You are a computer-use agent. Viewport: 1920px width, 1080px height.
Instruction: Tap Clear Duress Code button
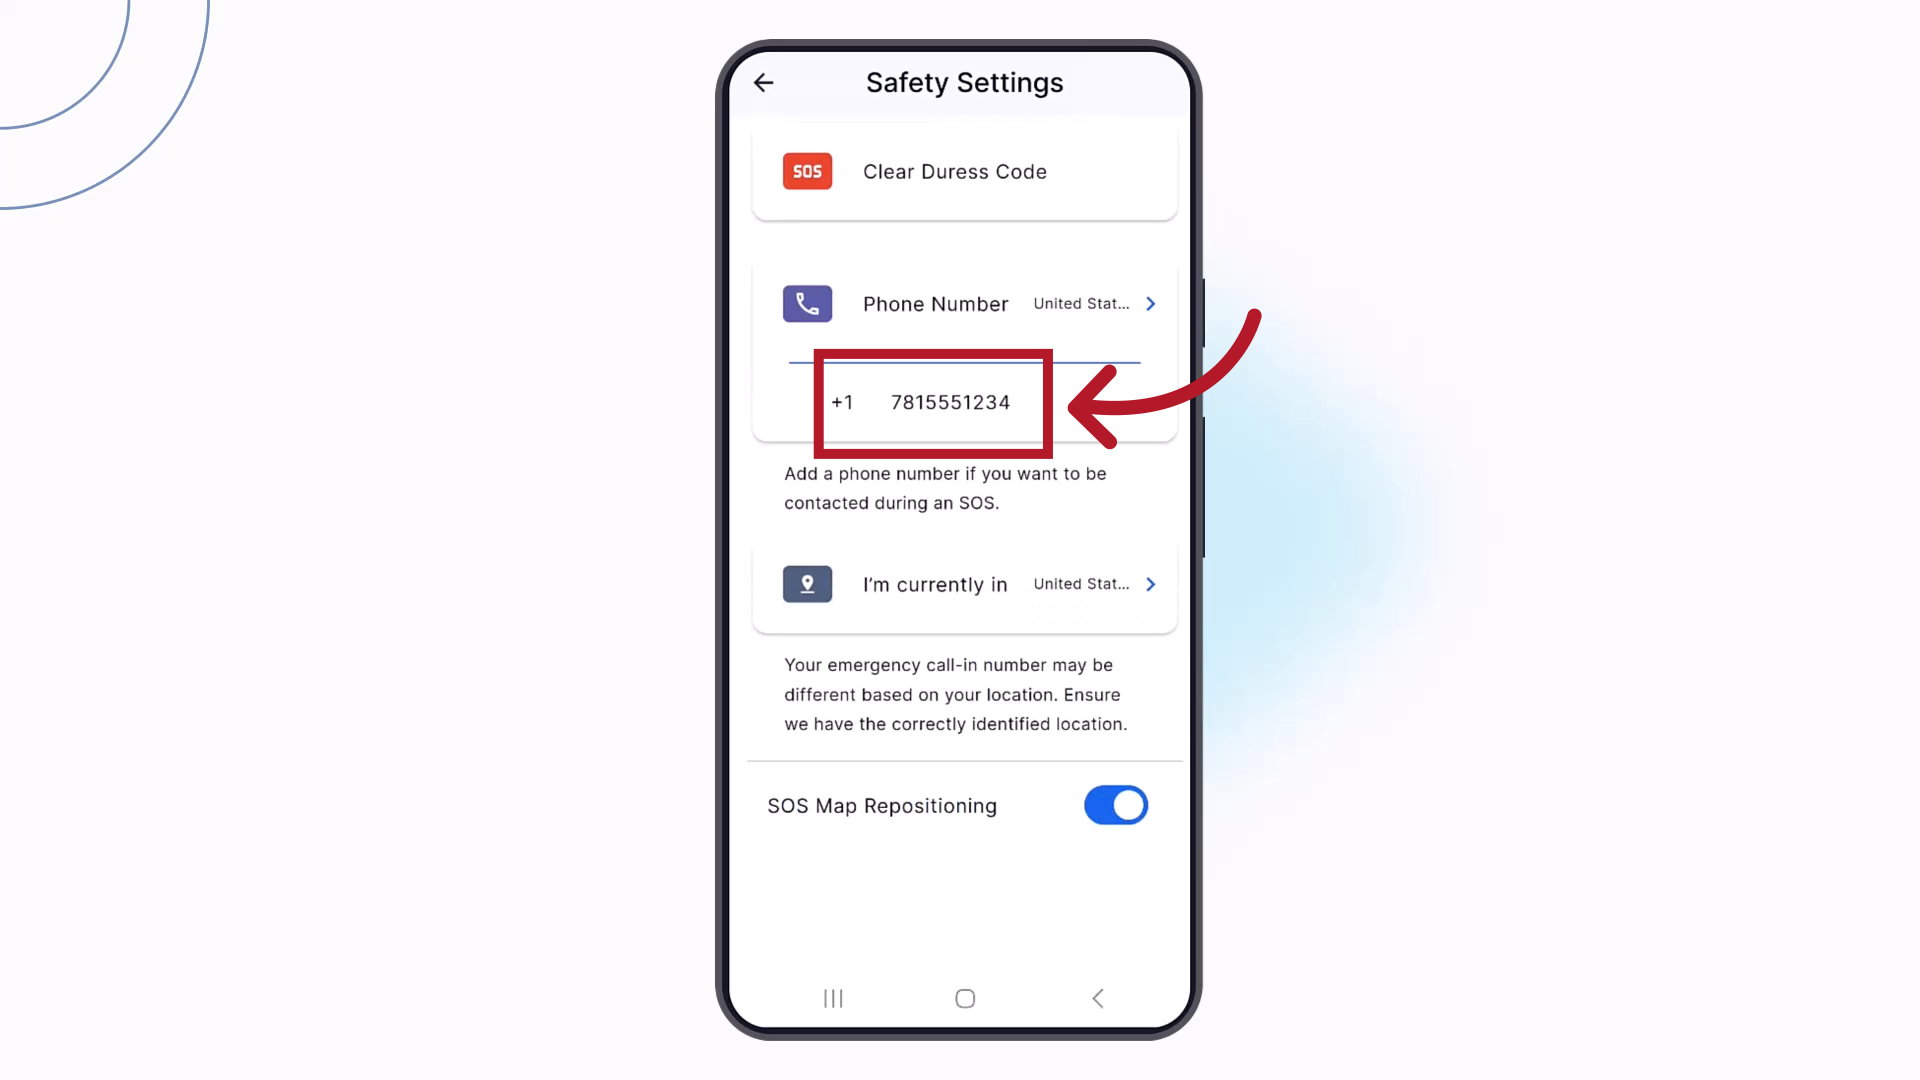click(964, 171)
